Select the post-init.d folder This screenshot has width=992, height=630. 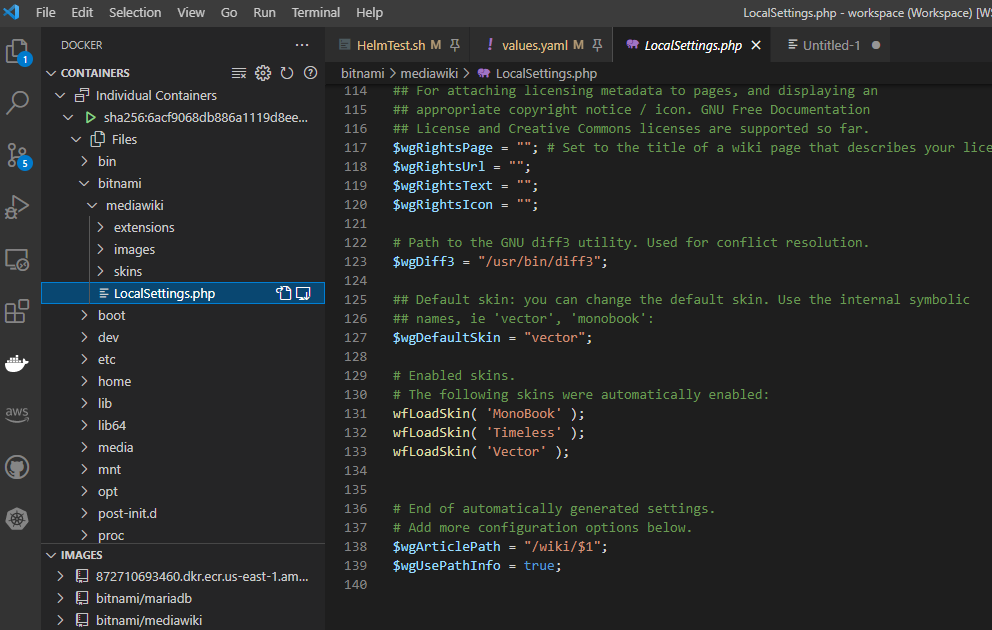coord(183,513)
